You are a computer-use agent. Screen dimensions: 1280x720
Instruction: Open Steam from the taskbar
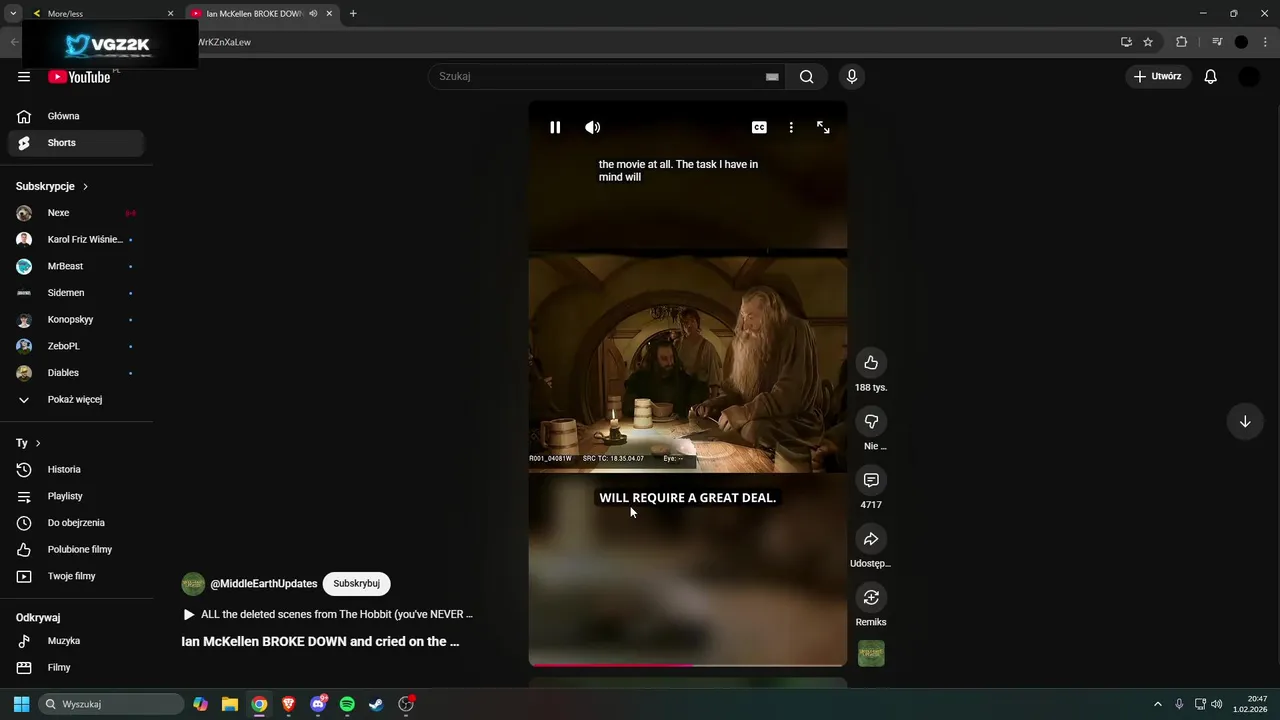[x=376, y=704]
